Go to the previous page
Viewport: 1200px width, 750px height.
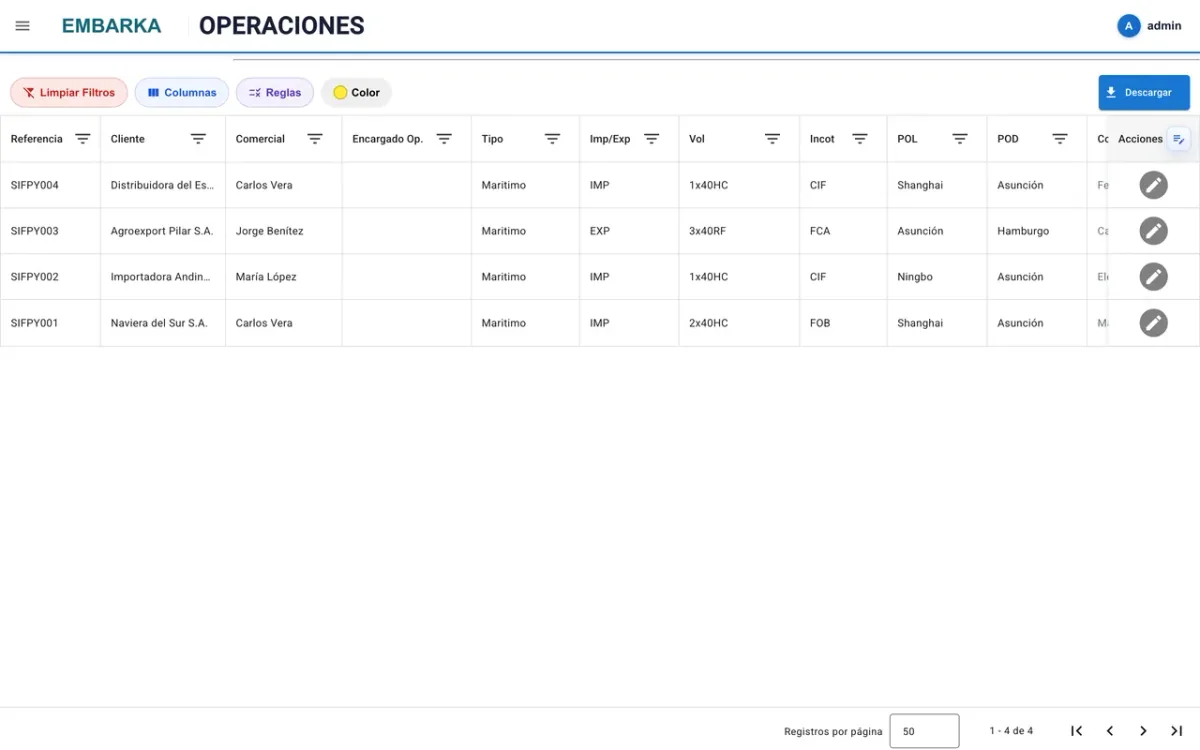coord(1110,731)
